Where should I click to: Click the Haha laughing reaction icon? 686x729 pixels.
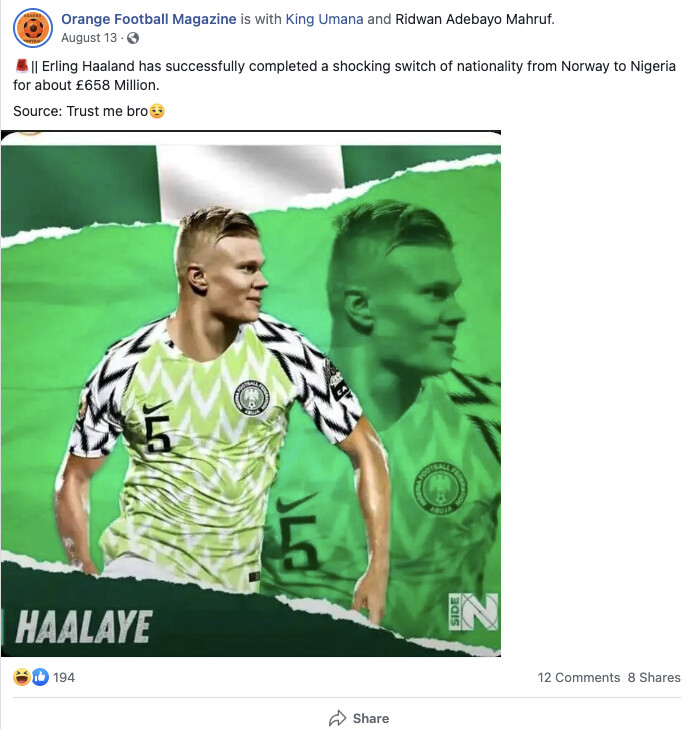(x=21, y=677)
